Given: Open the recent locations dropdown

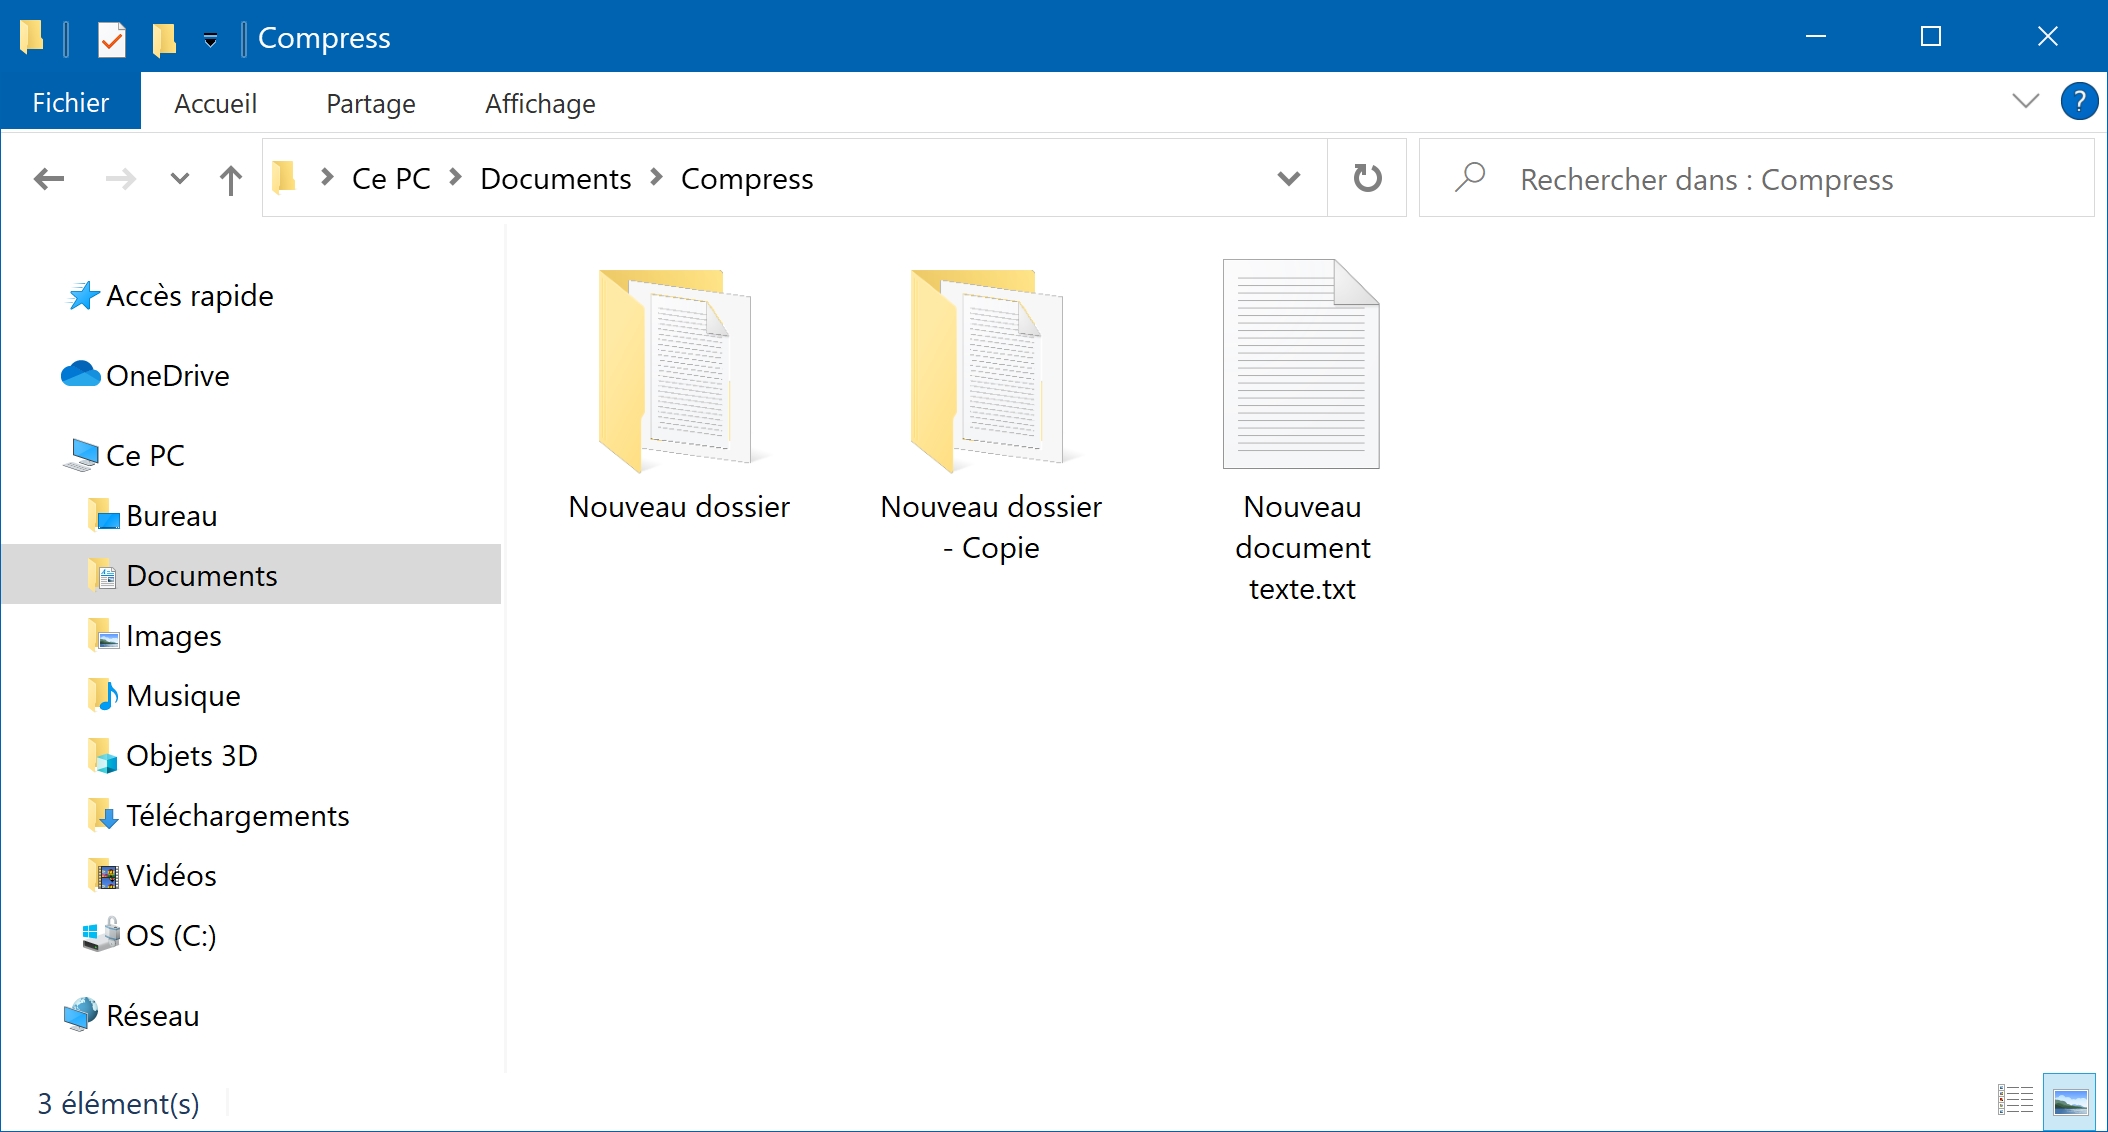Looking at the screenshot, I should 180,179.
